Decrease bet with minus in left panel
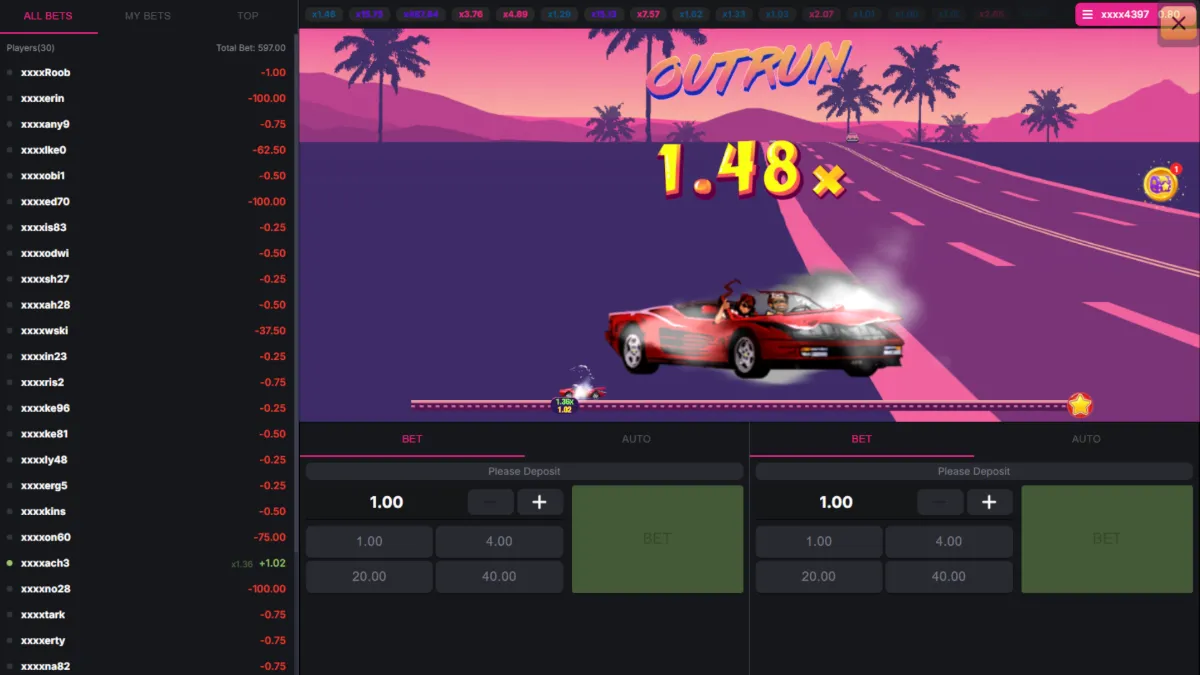Image resolution: width=1200 pixels, height=675 pixels. (490, 502)
